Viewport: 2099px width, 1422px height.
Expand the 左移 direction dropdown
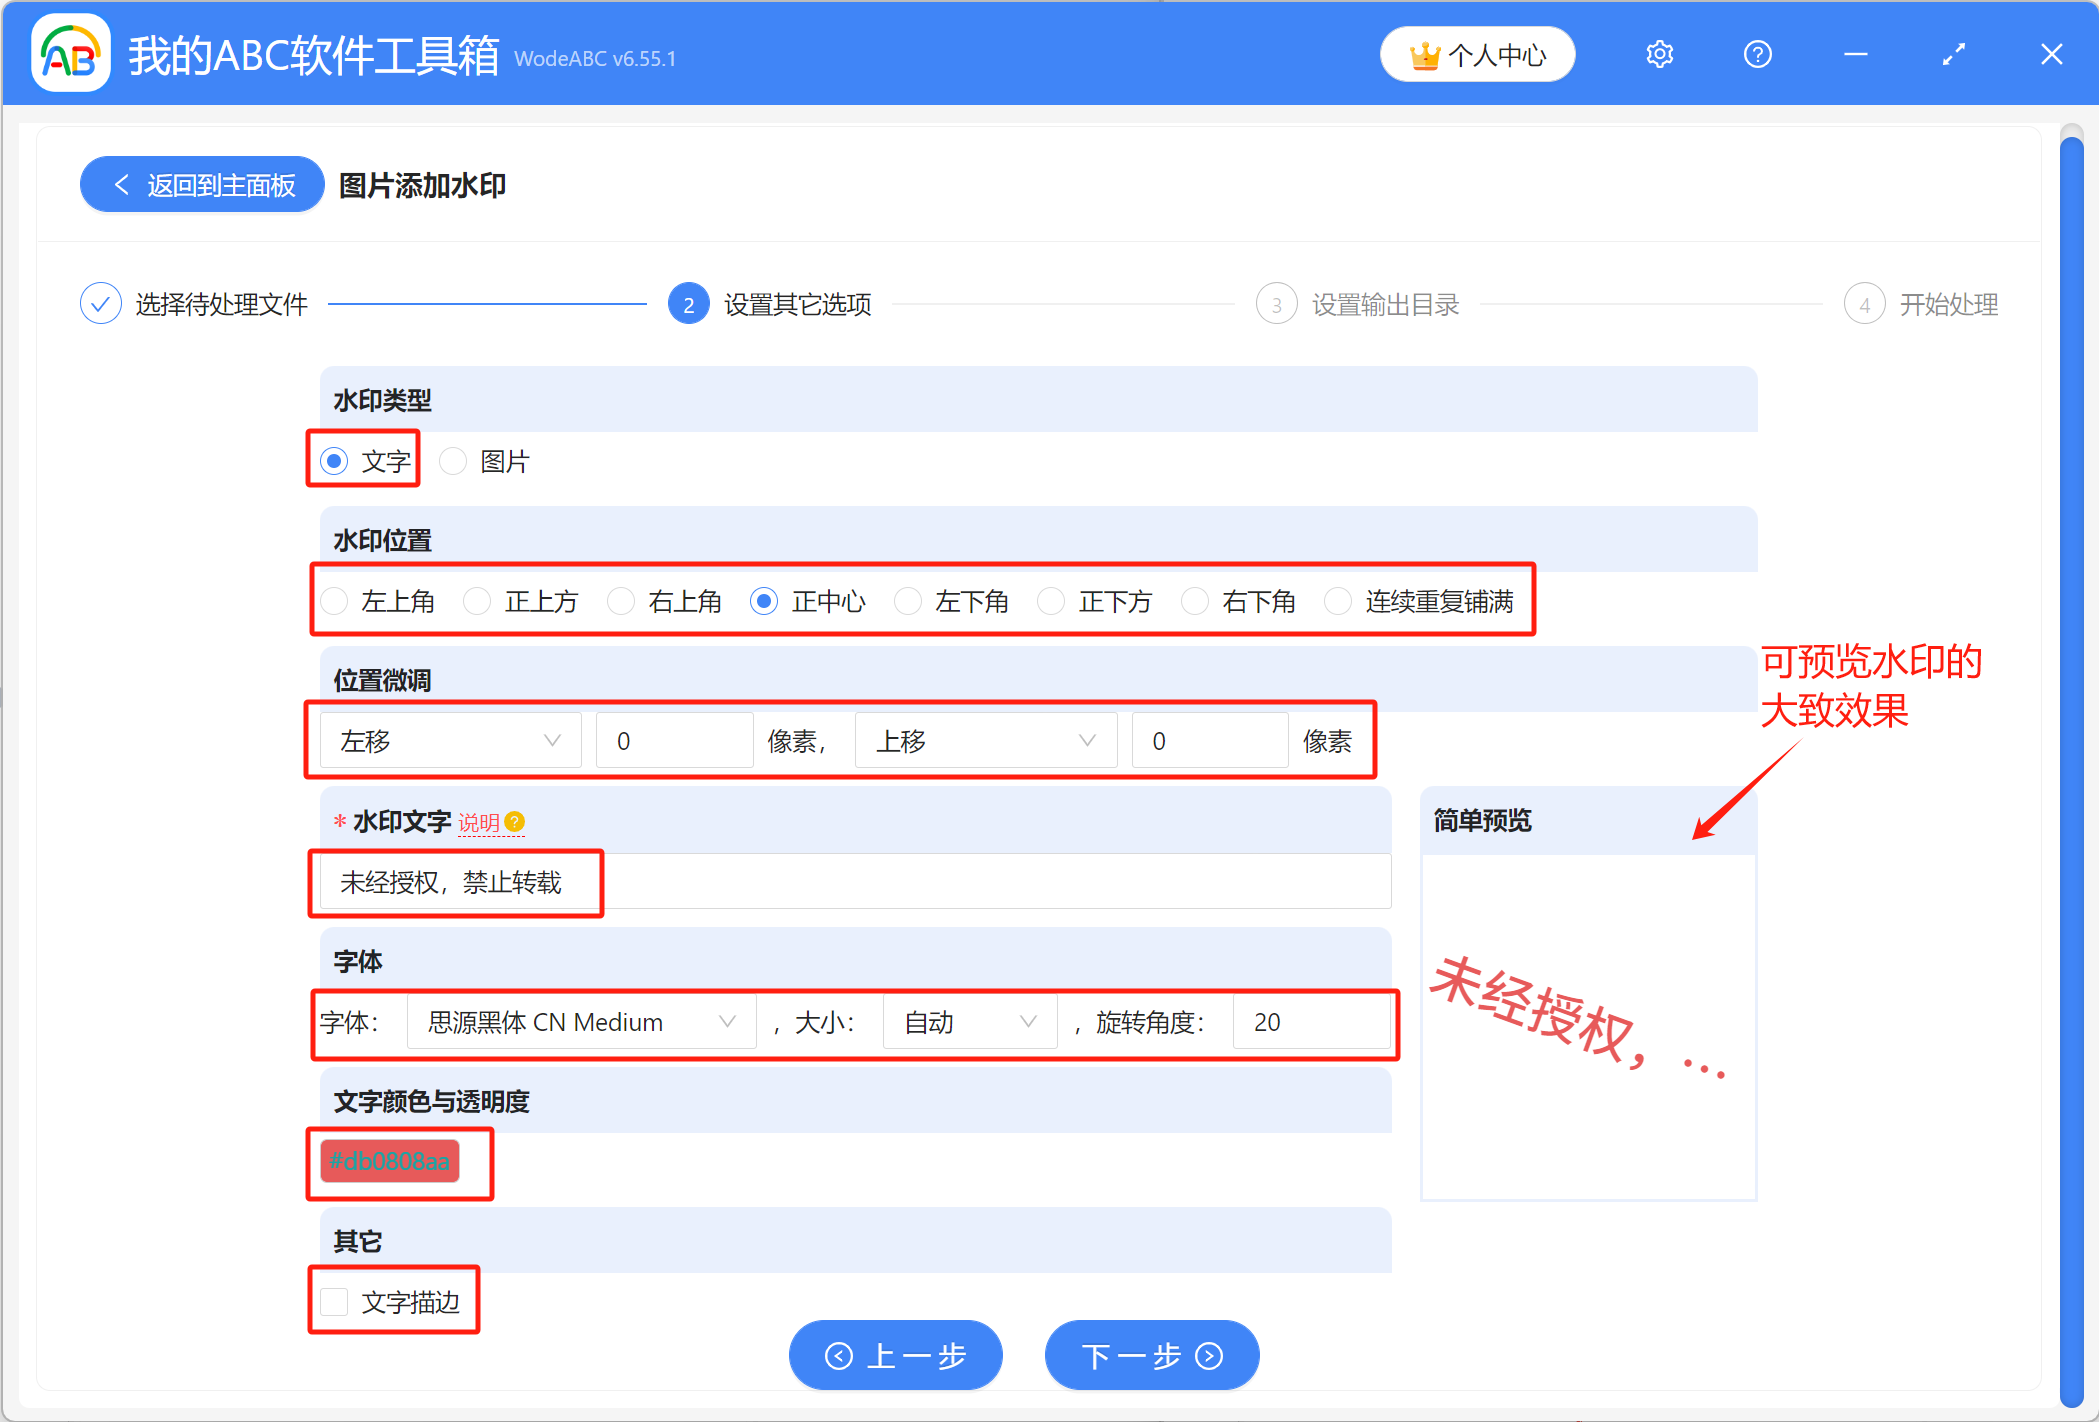coord(450,741)
